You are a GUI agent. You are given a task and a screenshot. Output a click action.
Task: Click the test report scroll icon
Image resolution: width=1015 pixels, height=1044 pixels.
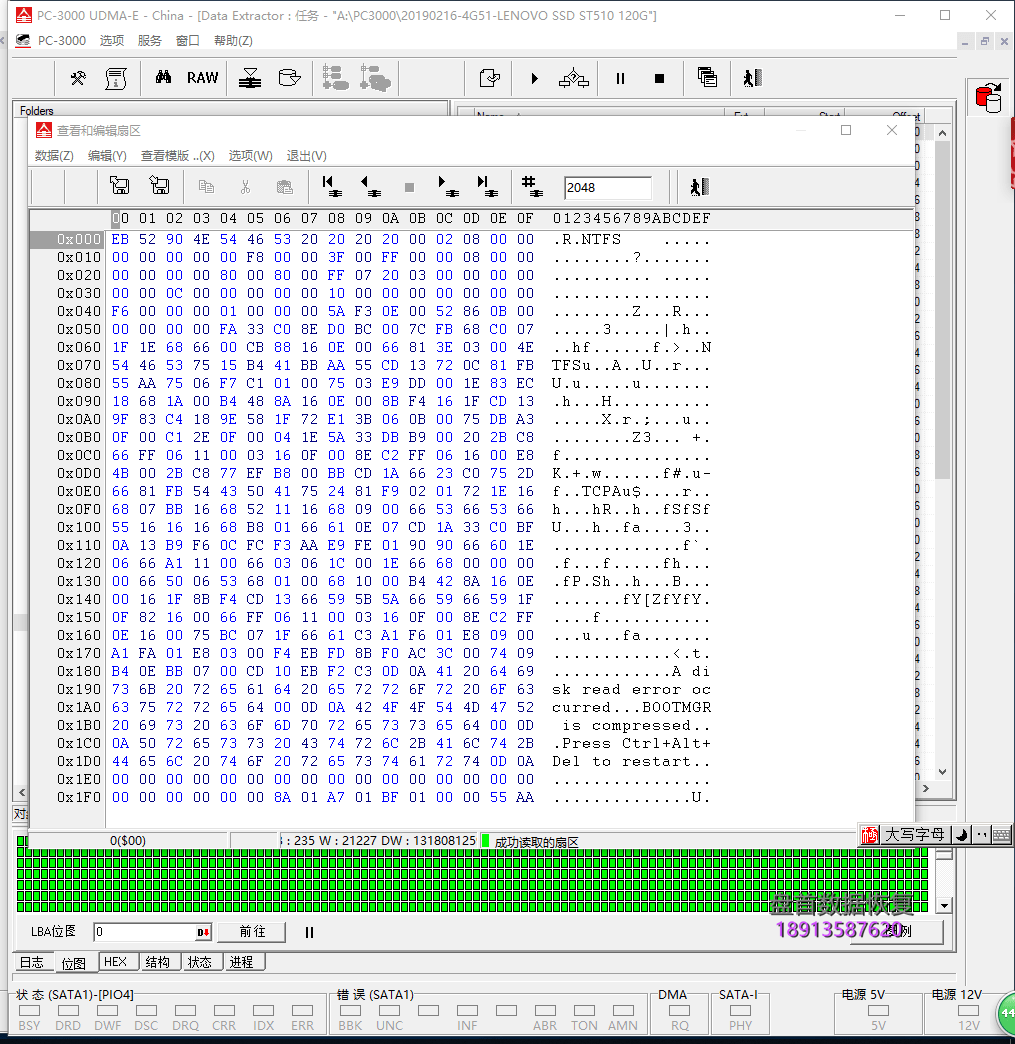coord(116,79)
